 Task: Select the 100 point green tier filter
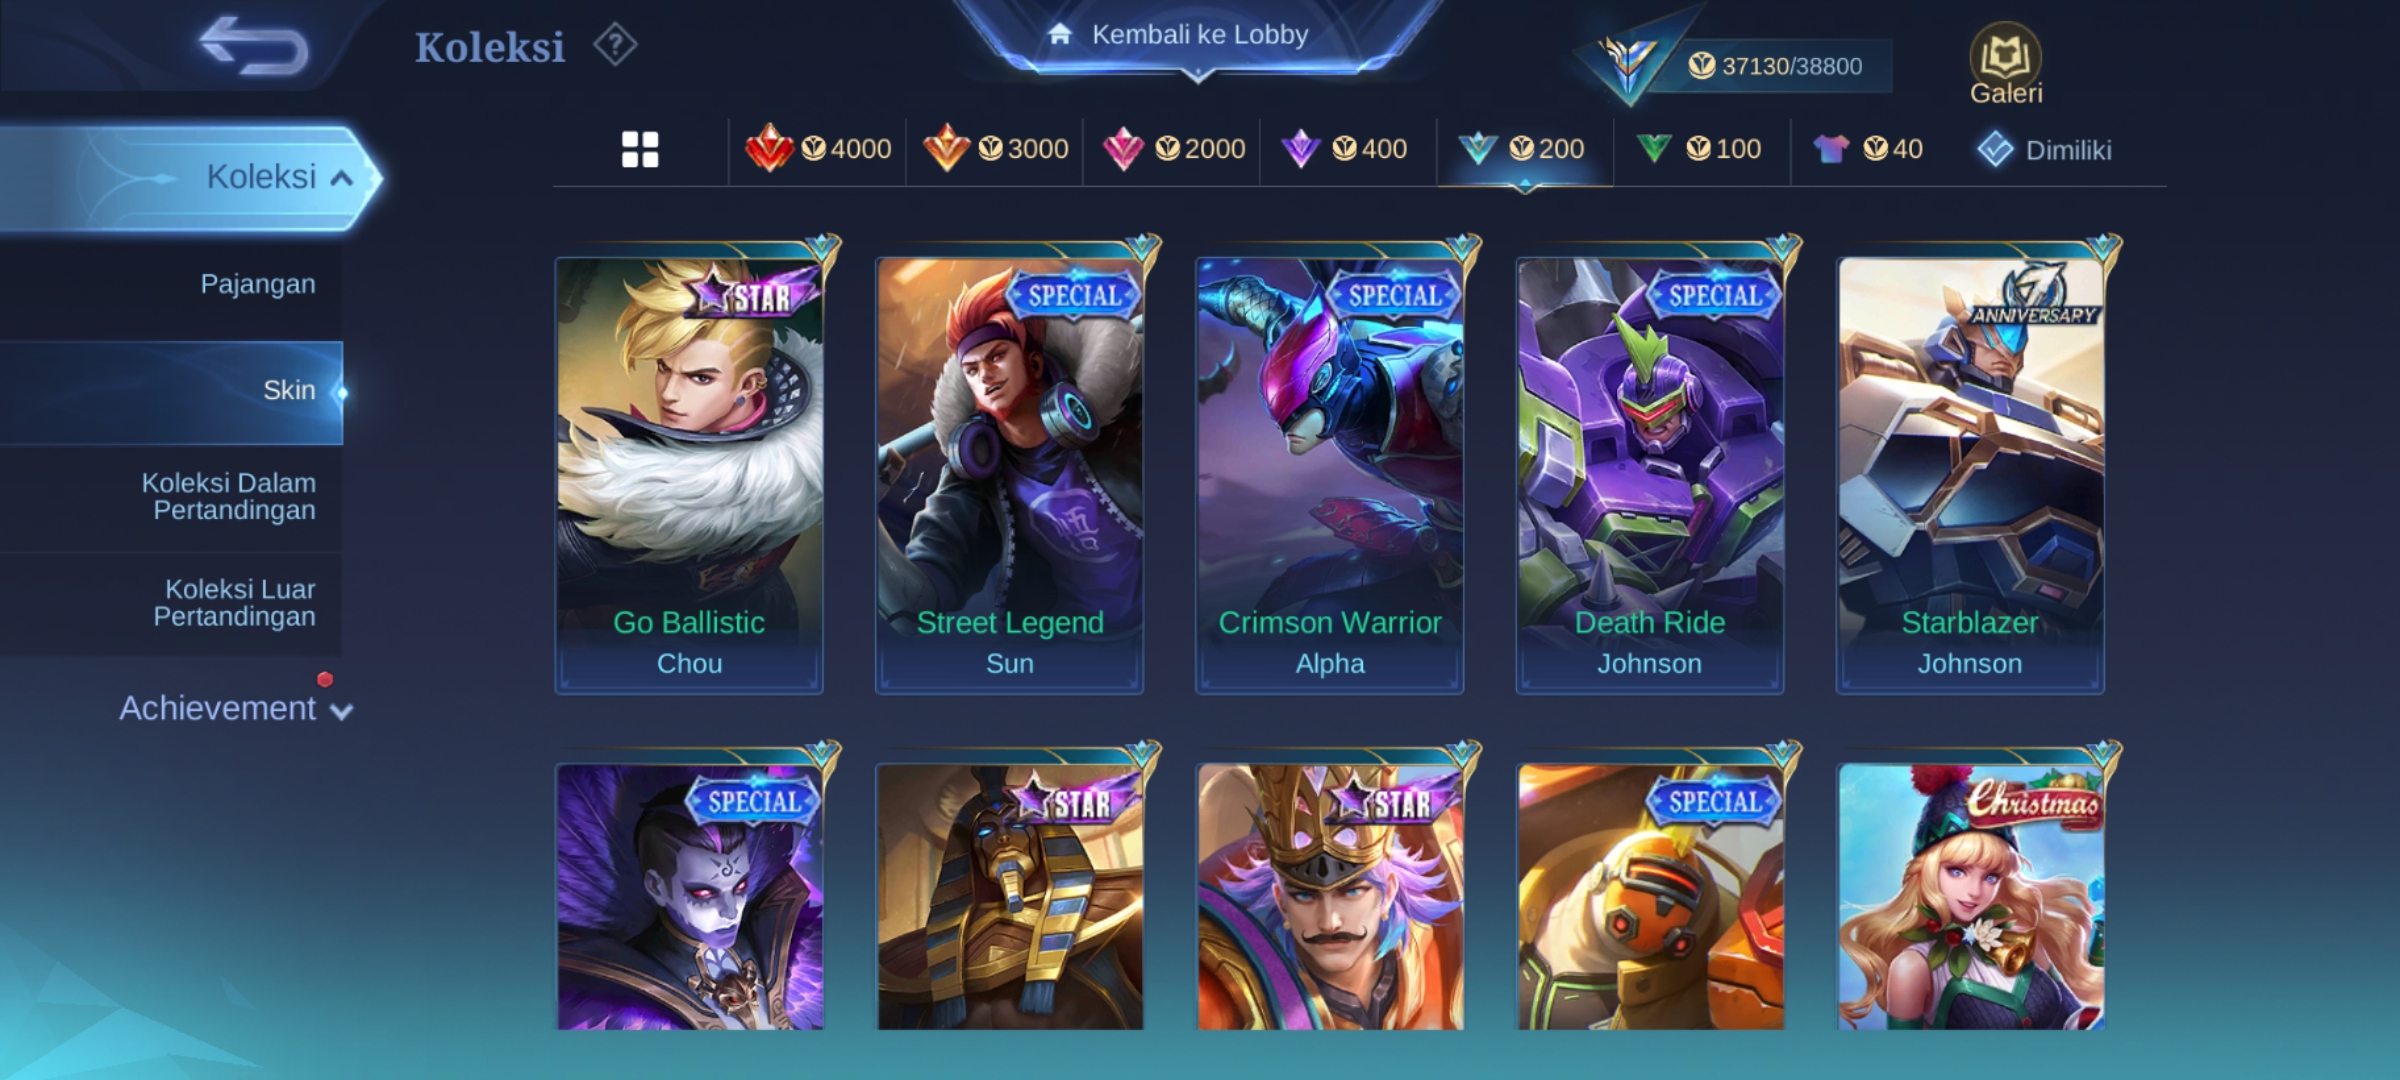coord(1699,149)
